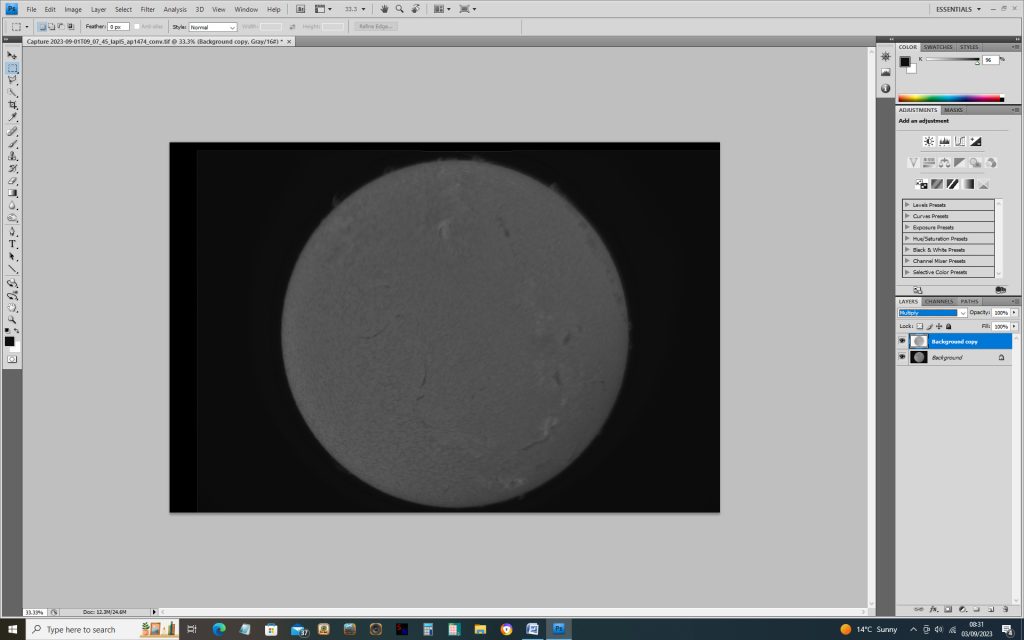Click the color spectrum ramp
1024x640 pixels.
(x=951, y=99)
